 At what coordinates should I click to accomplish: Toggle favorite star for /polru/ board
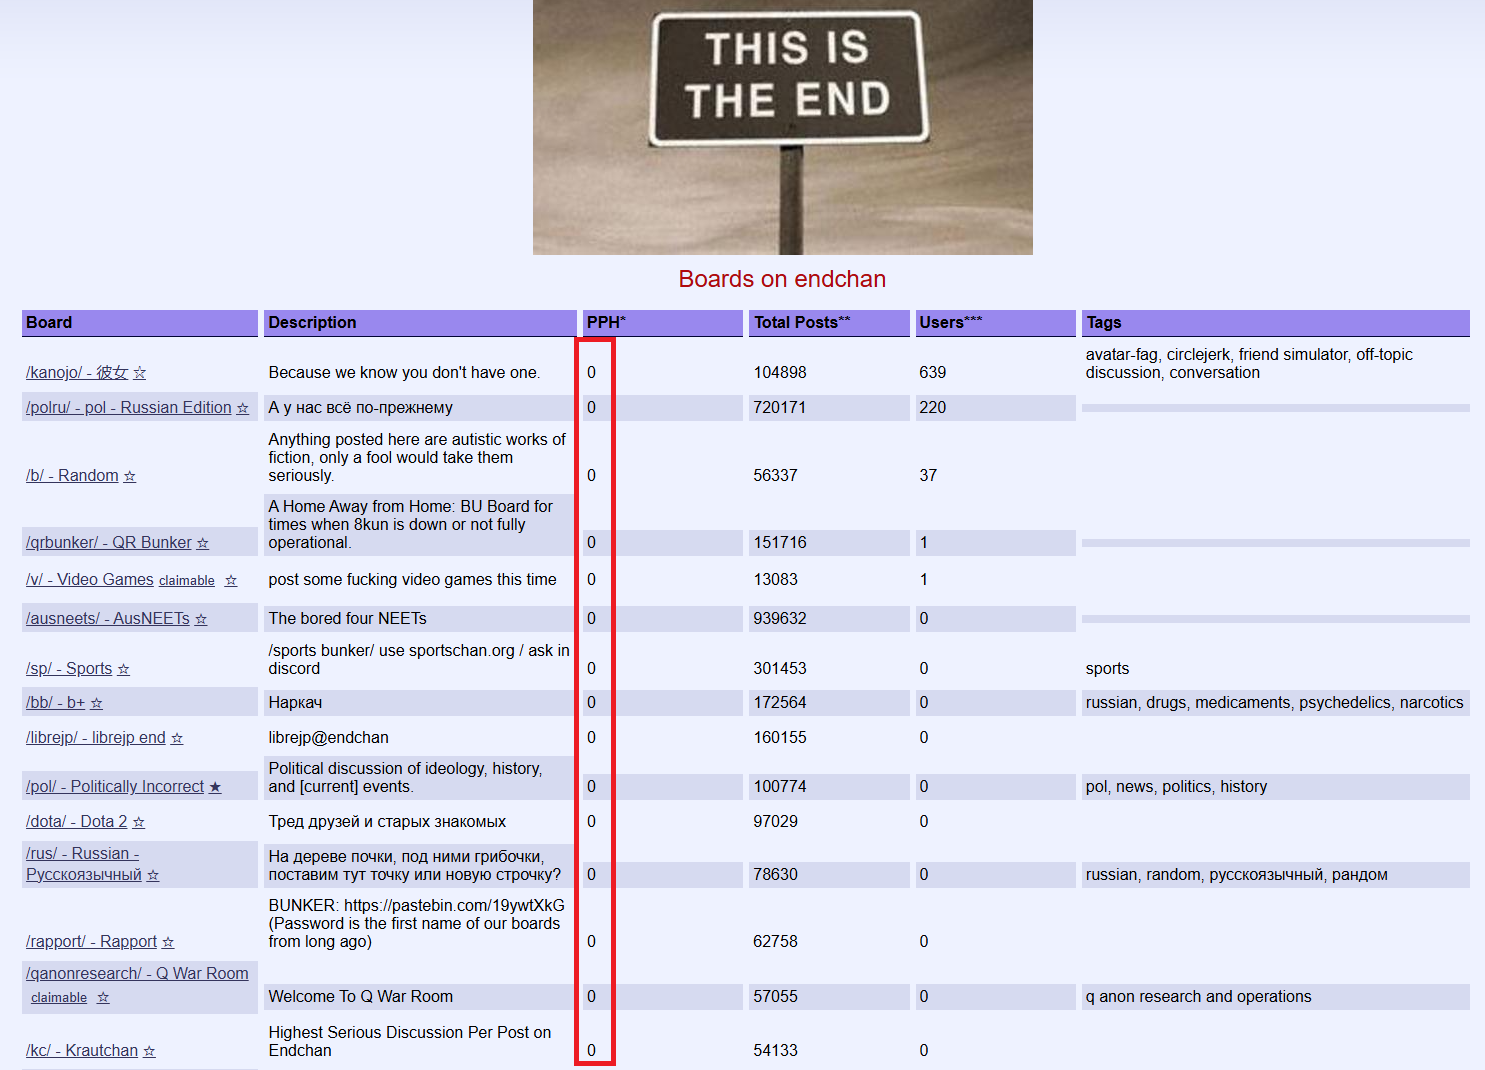(x=242, y=408)
